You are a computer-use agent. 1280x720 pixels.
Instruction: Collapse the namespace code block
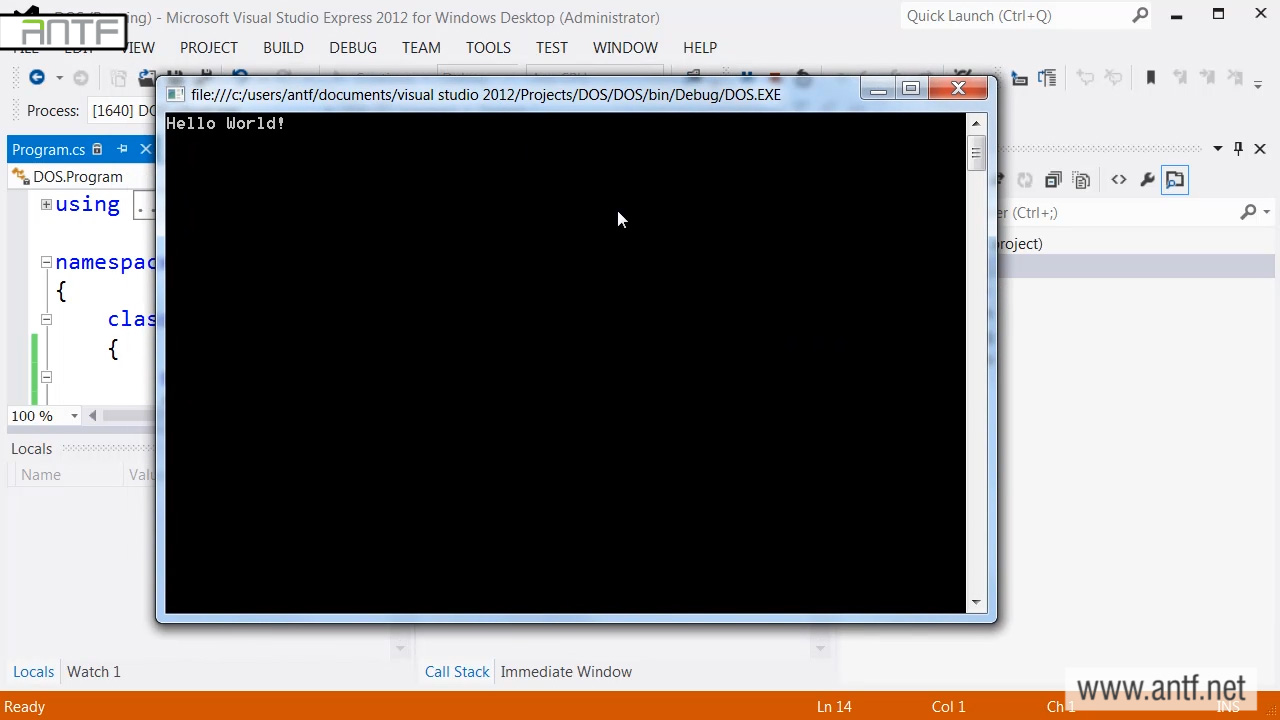[46, 262]
